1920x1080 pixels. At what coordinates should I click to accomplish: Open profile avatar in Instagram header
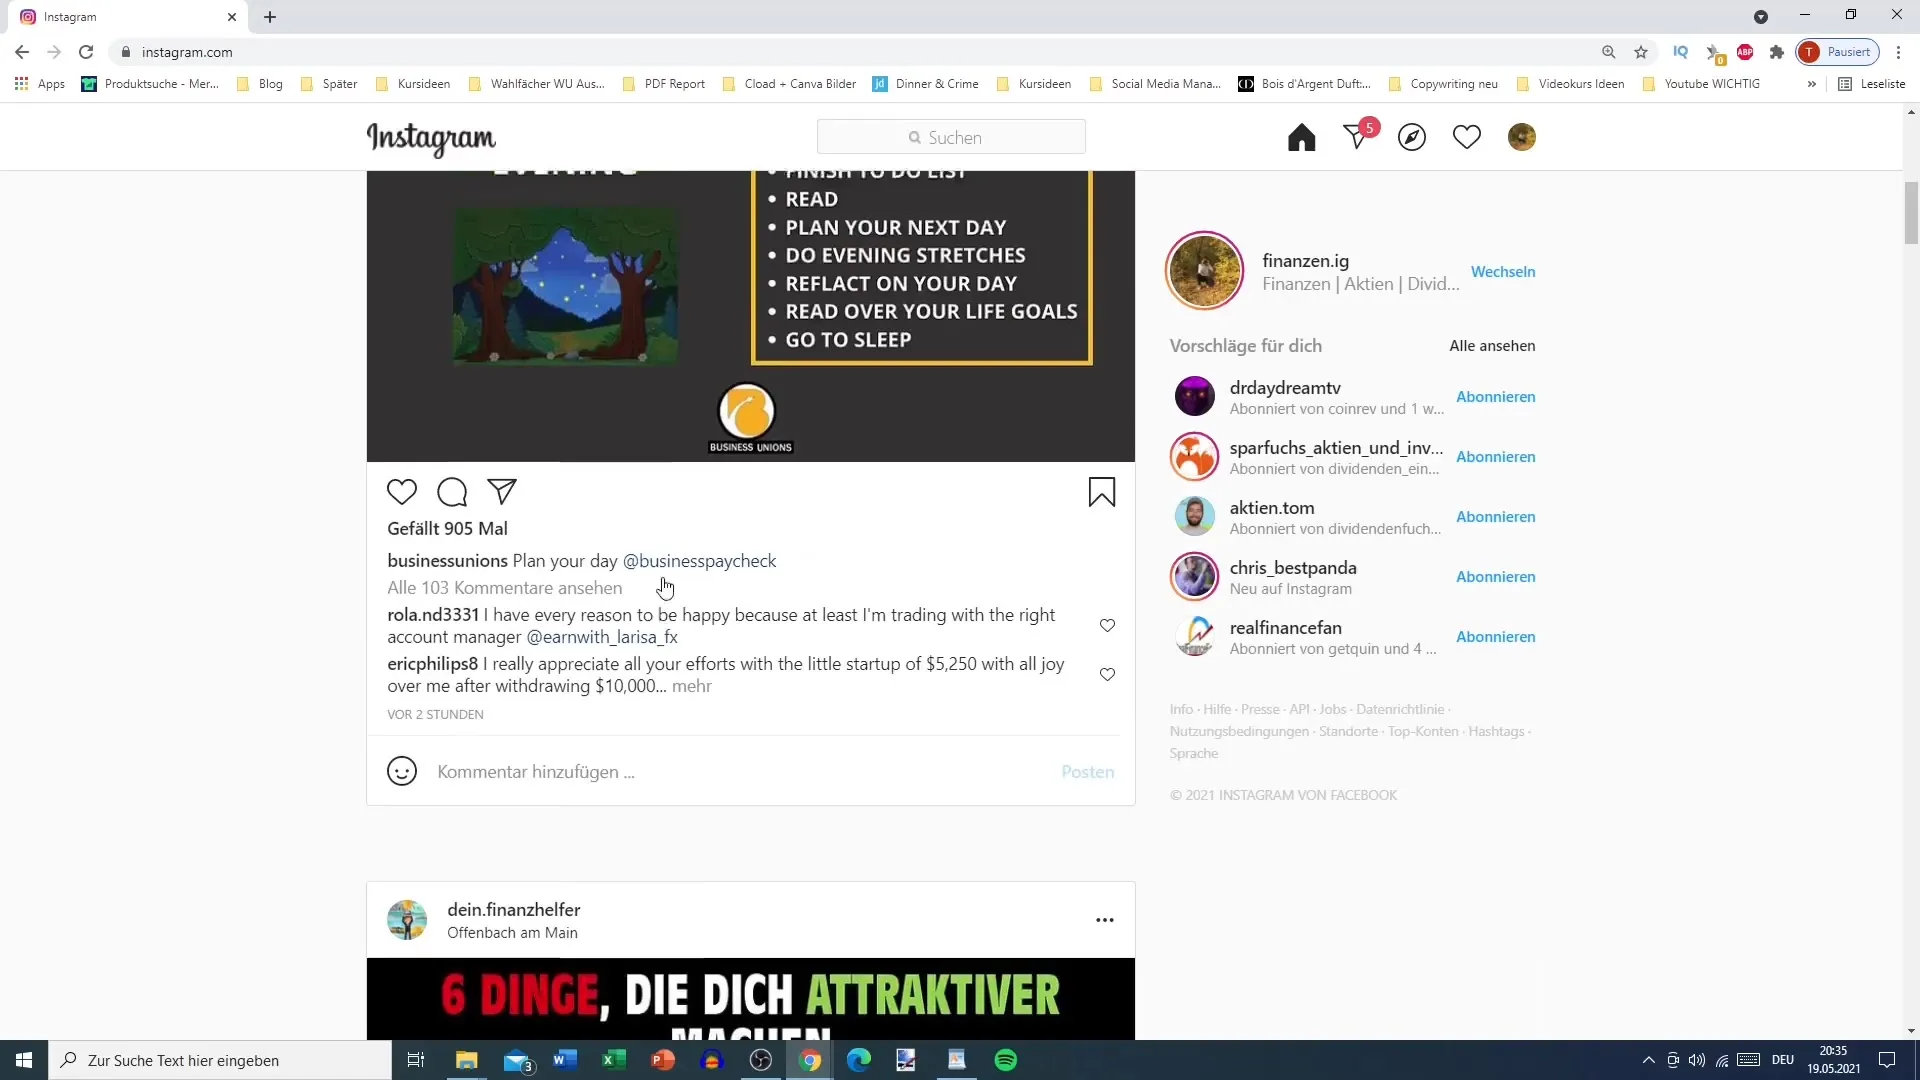[x=1522, y=137]
